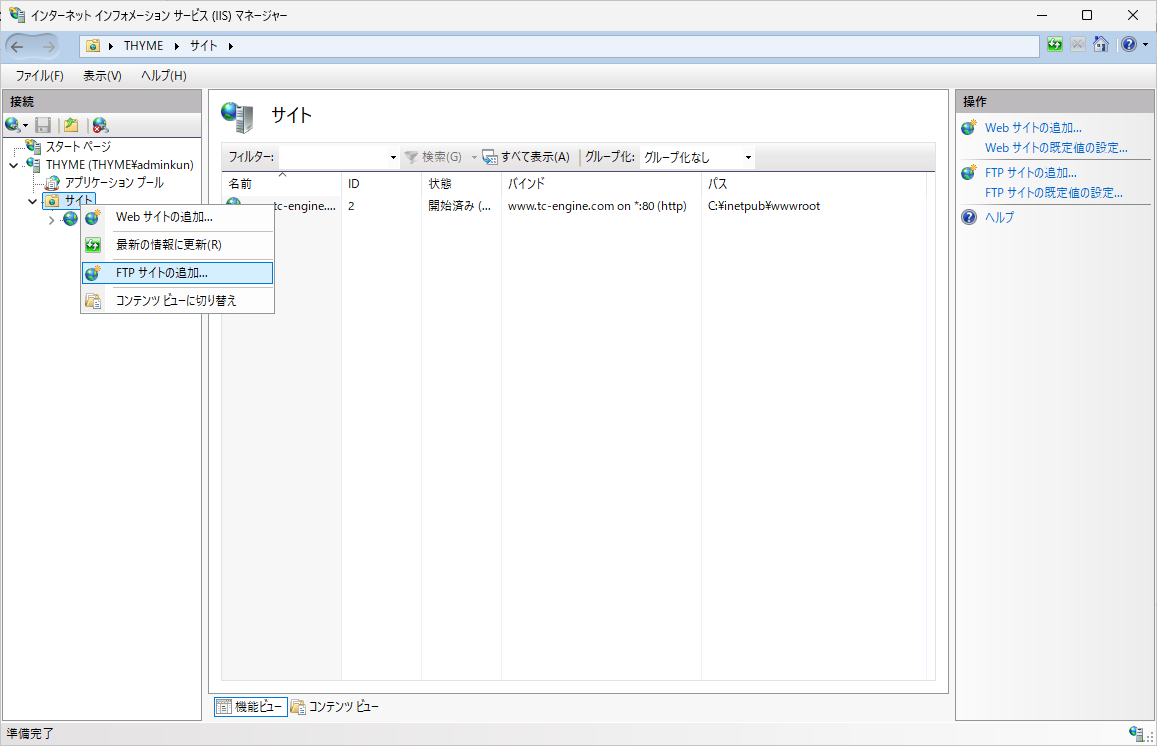
Task: Sort by ID column header
Action: click(x=381, y=184)
